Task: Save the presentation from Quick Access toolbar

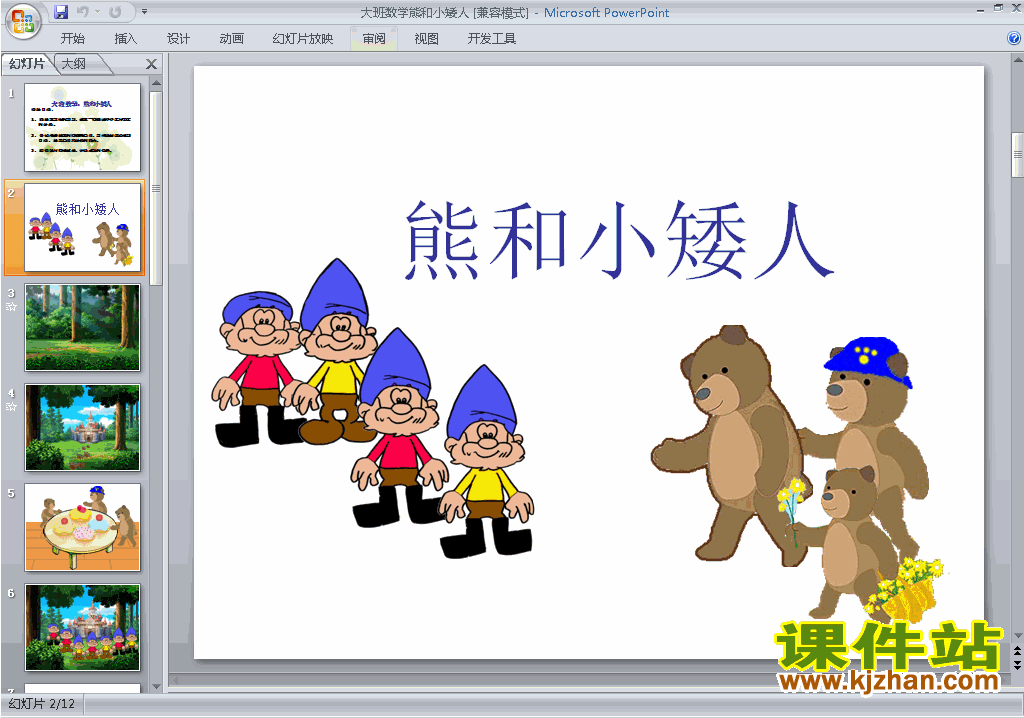Action: (x=61, y=12)
